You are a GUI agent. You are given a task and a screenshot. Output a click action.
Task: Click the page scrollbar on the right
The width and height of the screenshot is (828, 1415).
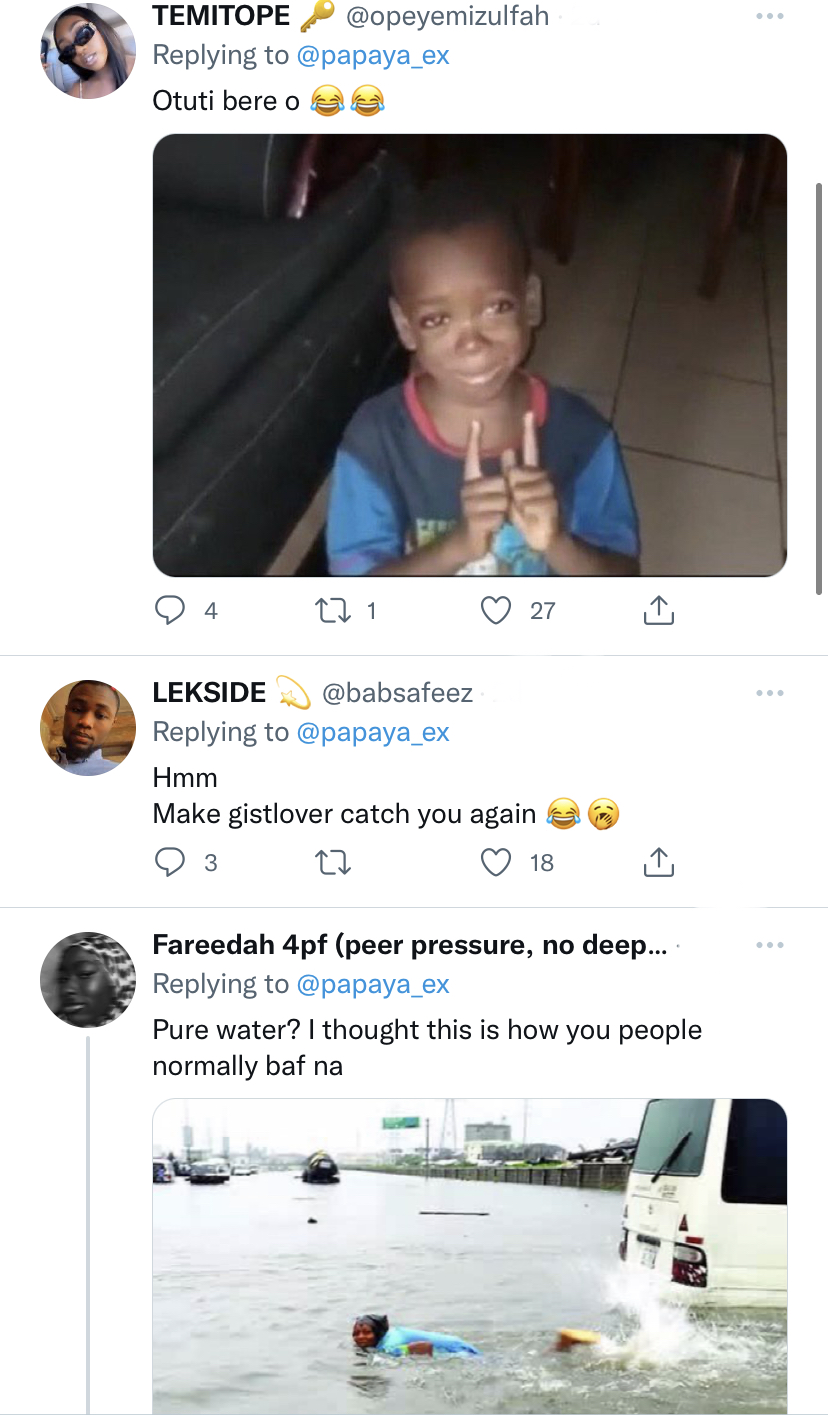coord(821,390)
